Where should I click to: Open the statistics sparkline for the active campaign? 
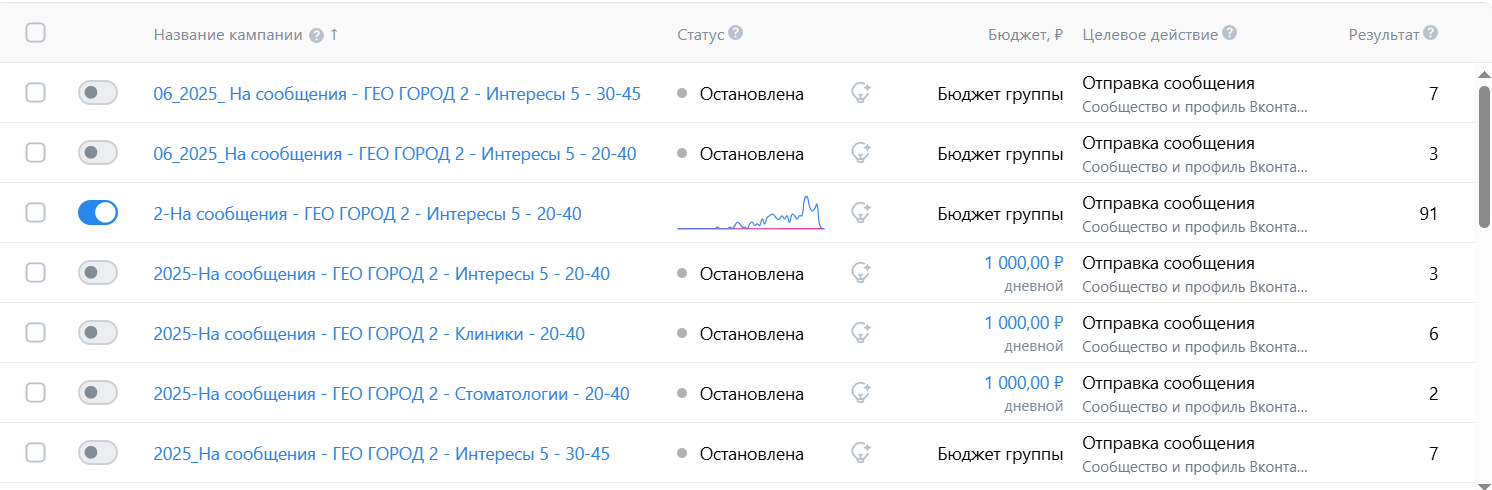pyautogui.click(x=750, y=213)
